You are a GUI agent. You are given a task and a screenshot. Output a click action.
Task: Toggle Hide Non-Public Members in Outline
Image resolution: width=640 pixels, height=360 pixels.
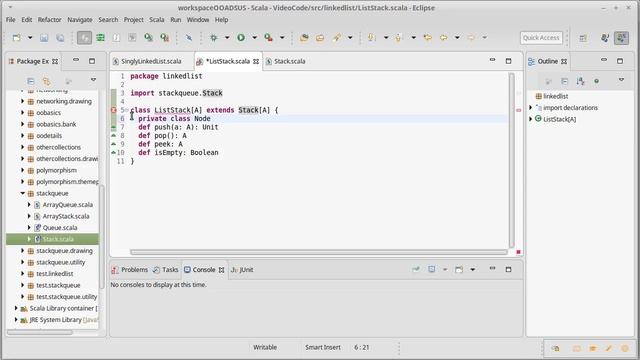596,81
